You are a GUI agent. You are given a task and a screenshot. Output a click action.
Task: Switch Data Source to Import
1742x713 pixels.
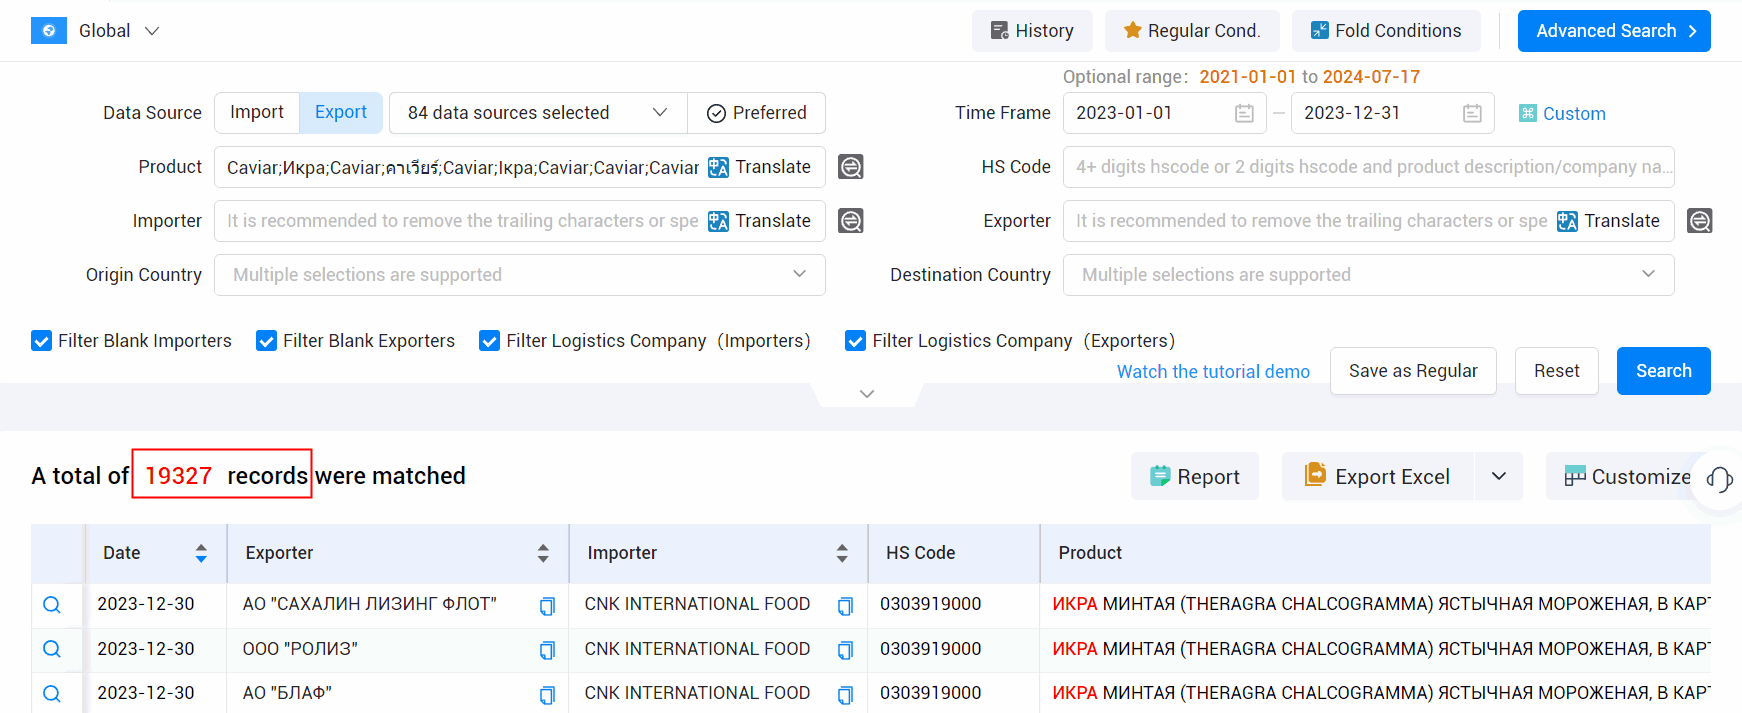[257, 113]
